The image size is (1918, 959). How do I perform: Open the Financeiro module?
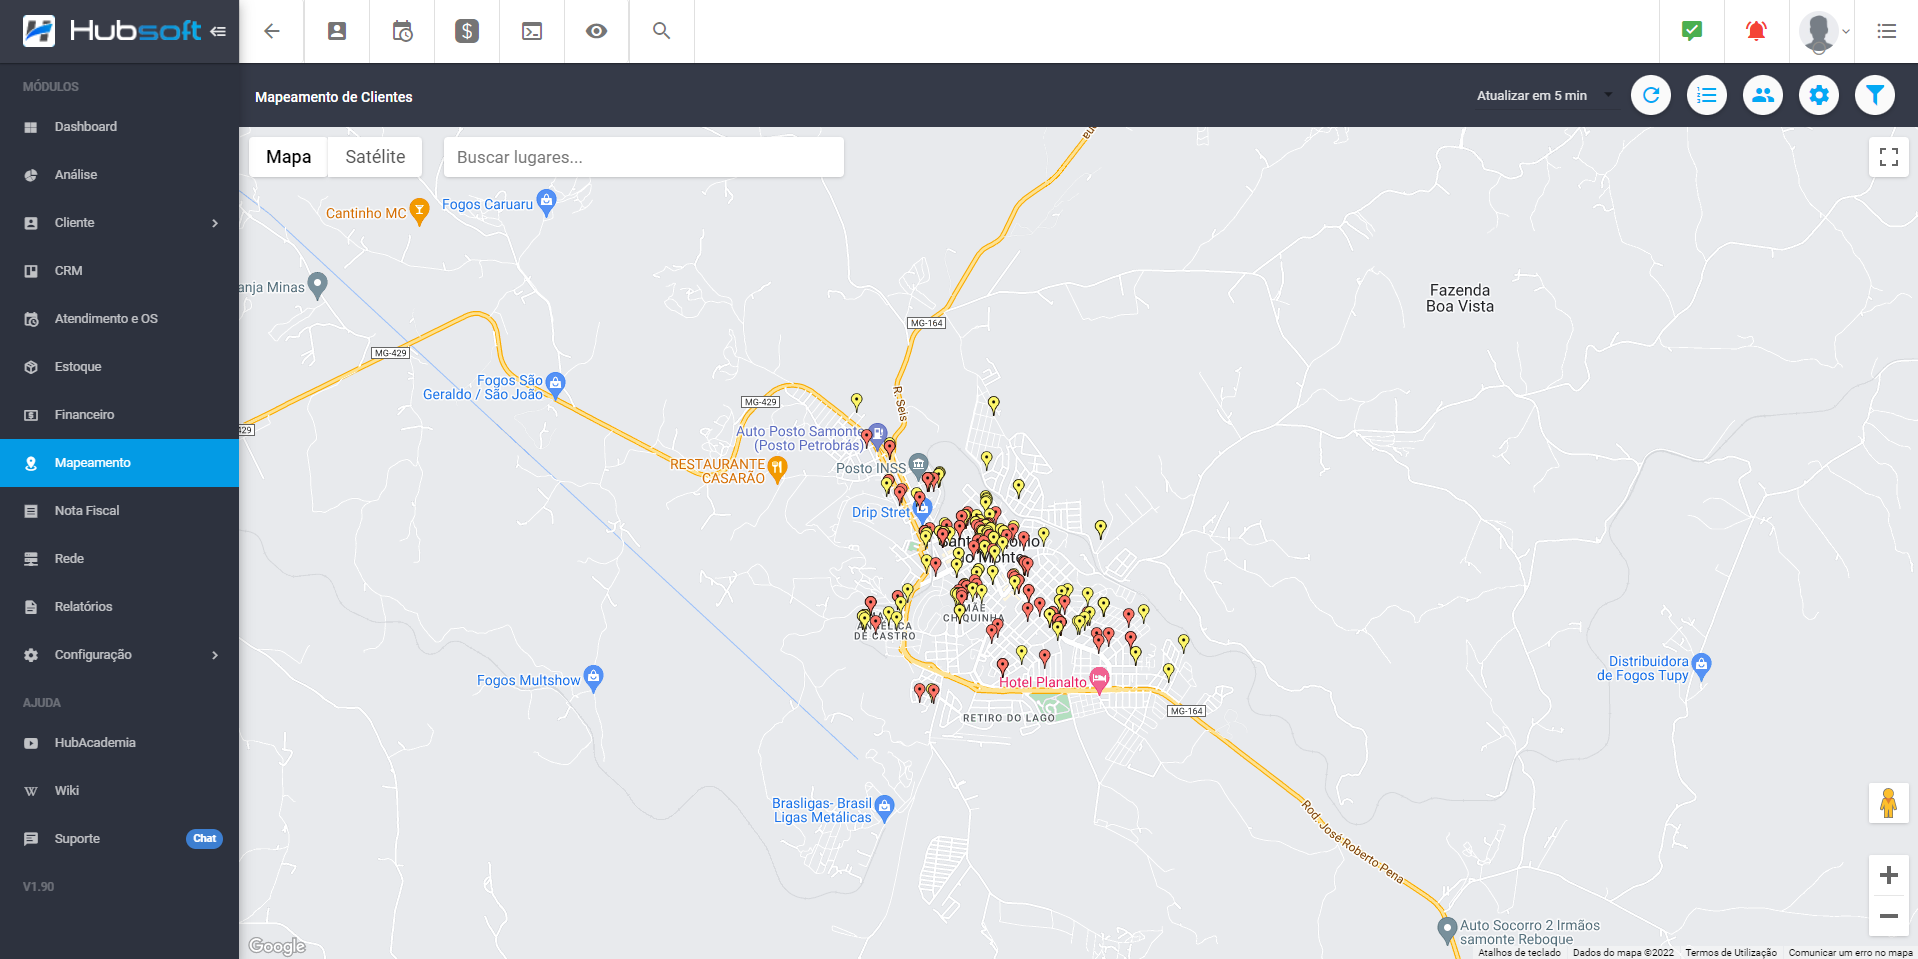point(120,415)
